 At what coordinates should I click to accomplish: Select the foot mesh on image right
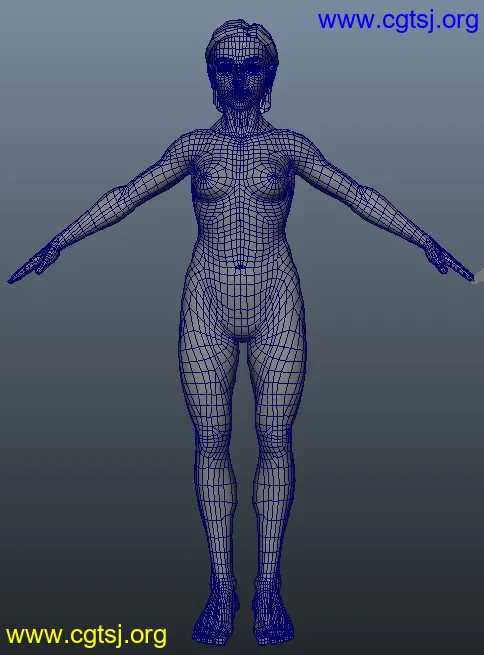tap(272, 612)
